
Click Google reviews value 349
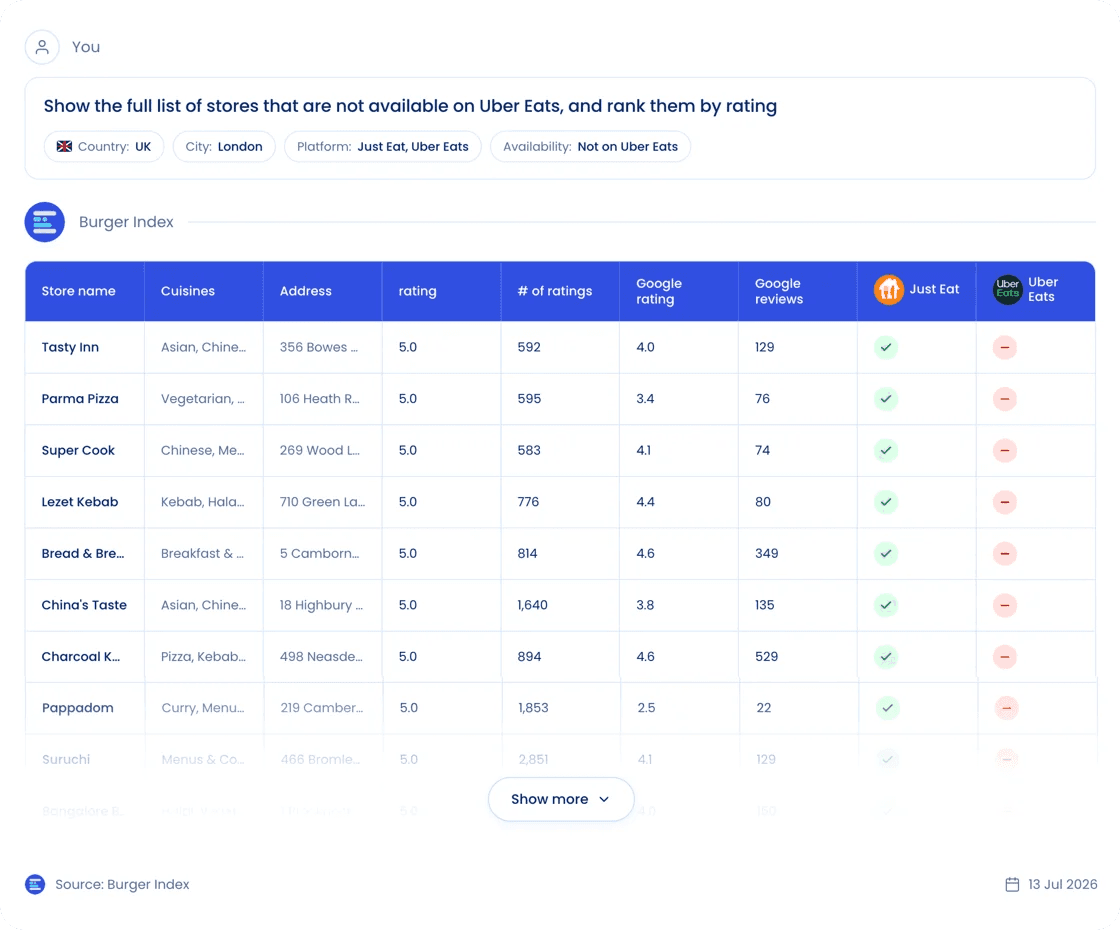pos(766,554)
